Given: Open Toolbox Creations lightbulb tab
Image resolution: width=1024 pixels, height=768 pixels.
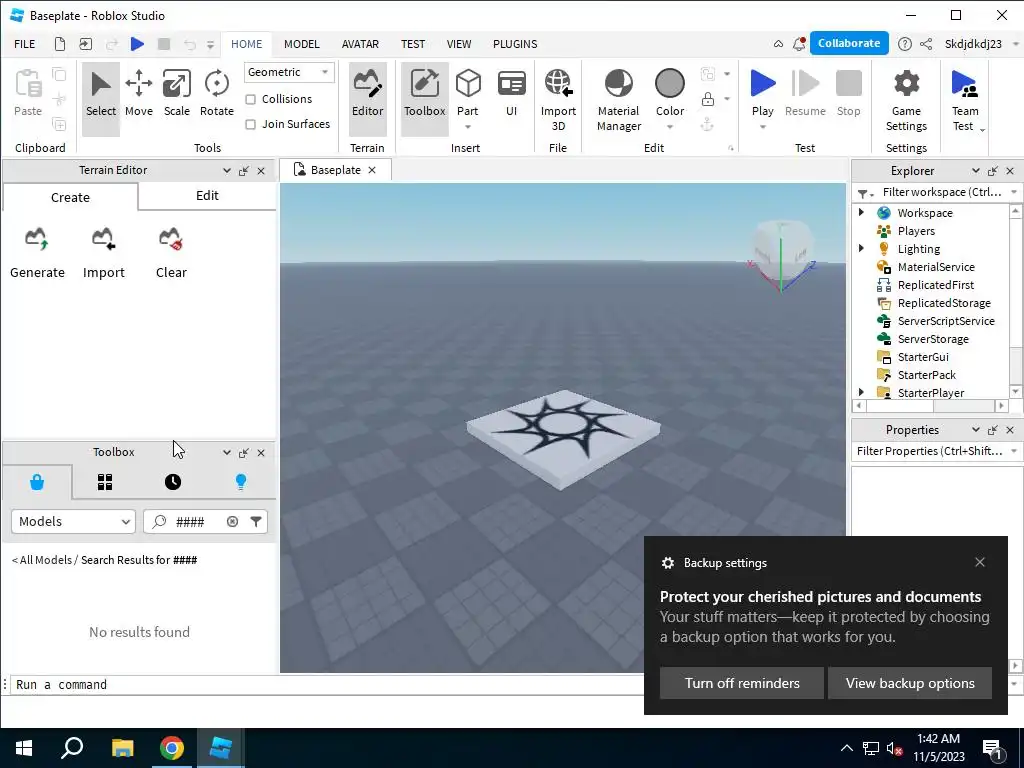Looking at the screenshot, I should pyautogui.click(x=240, y=482).
